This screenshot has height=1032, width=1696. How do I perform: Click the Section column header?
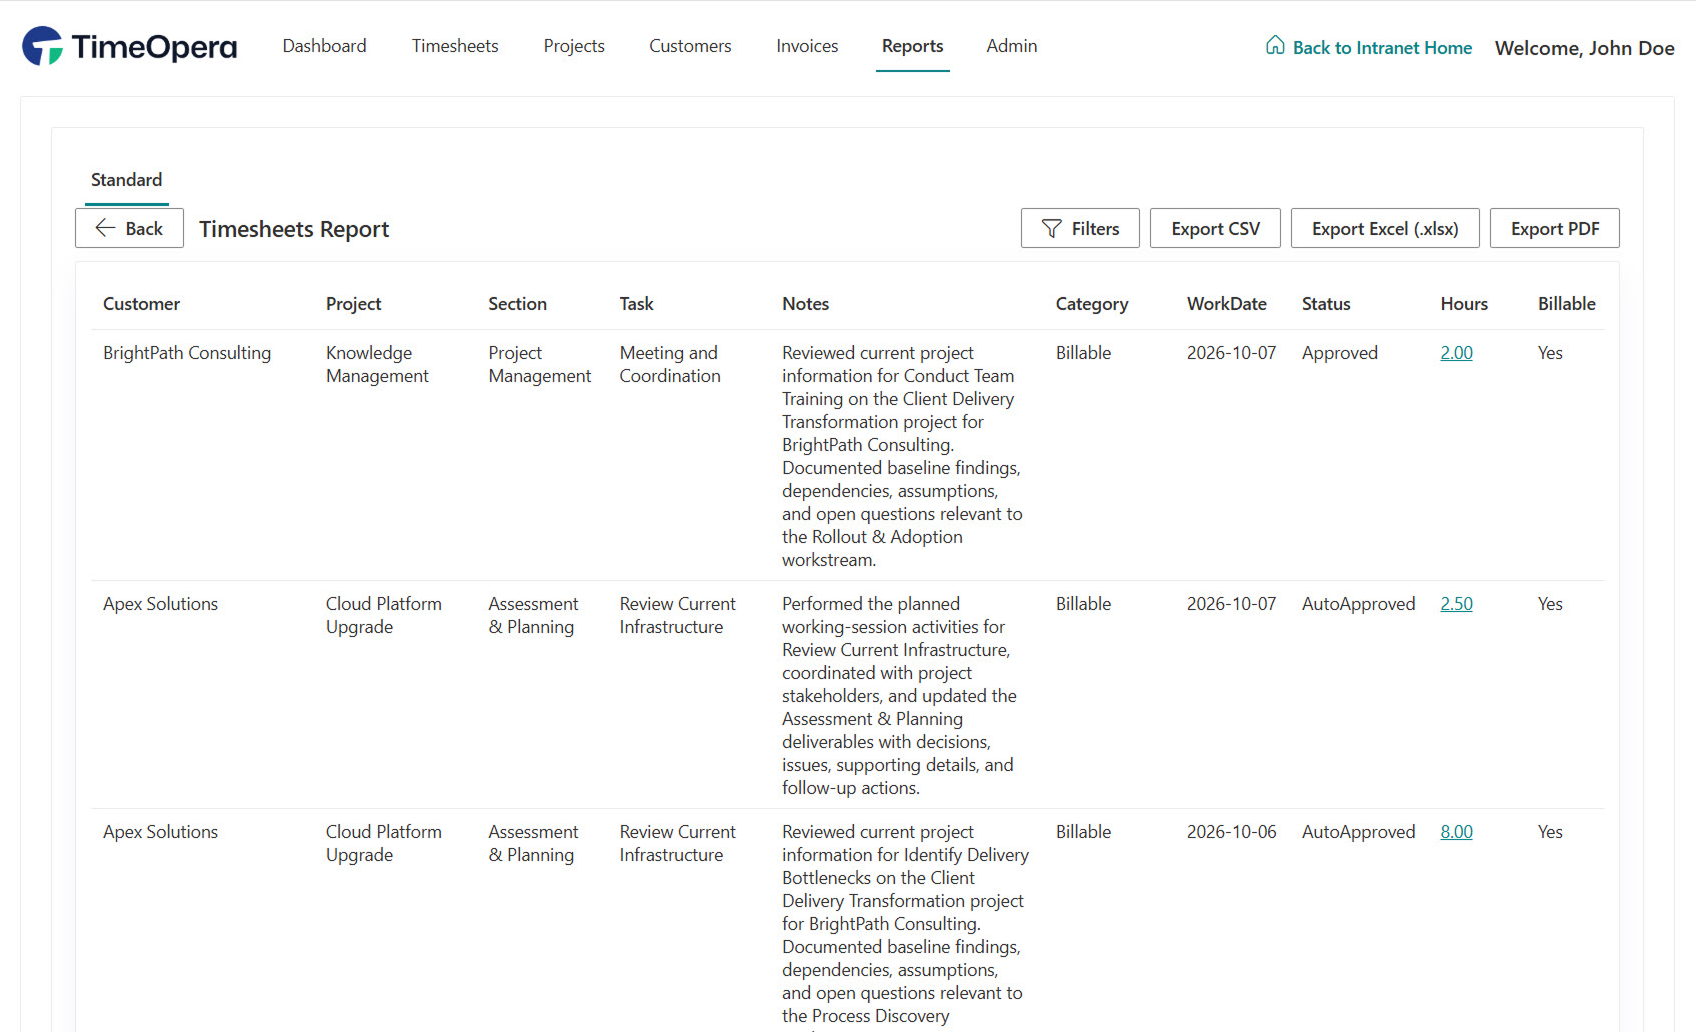517,304
